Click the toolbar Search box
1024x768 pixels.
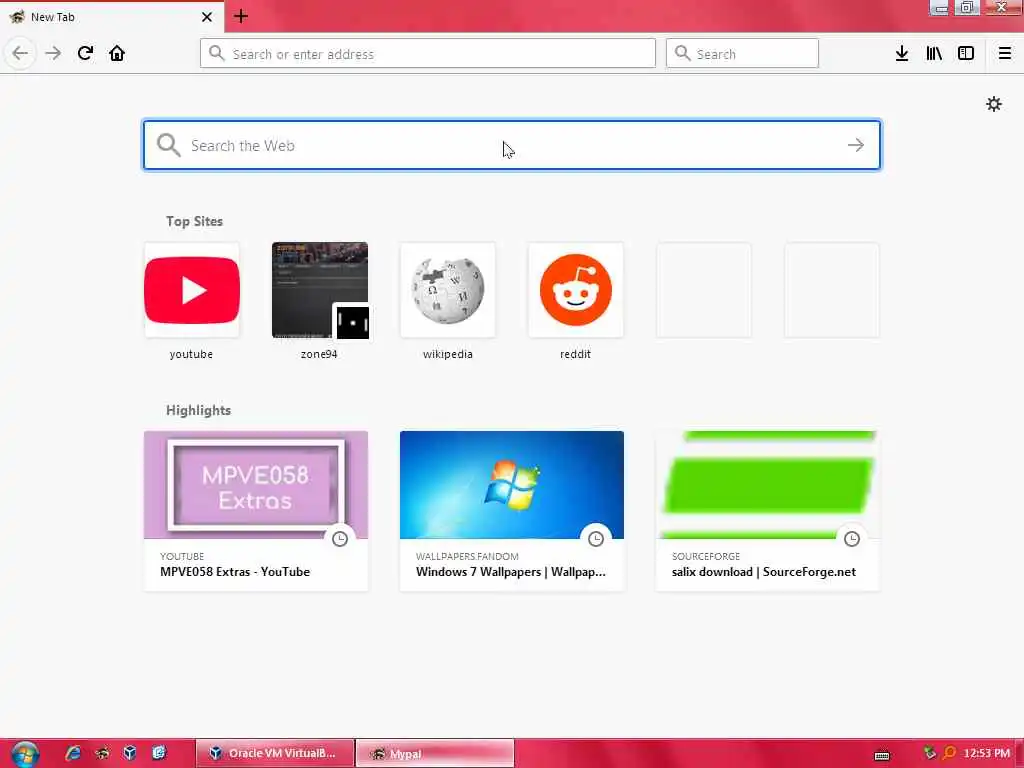(742, 54)
